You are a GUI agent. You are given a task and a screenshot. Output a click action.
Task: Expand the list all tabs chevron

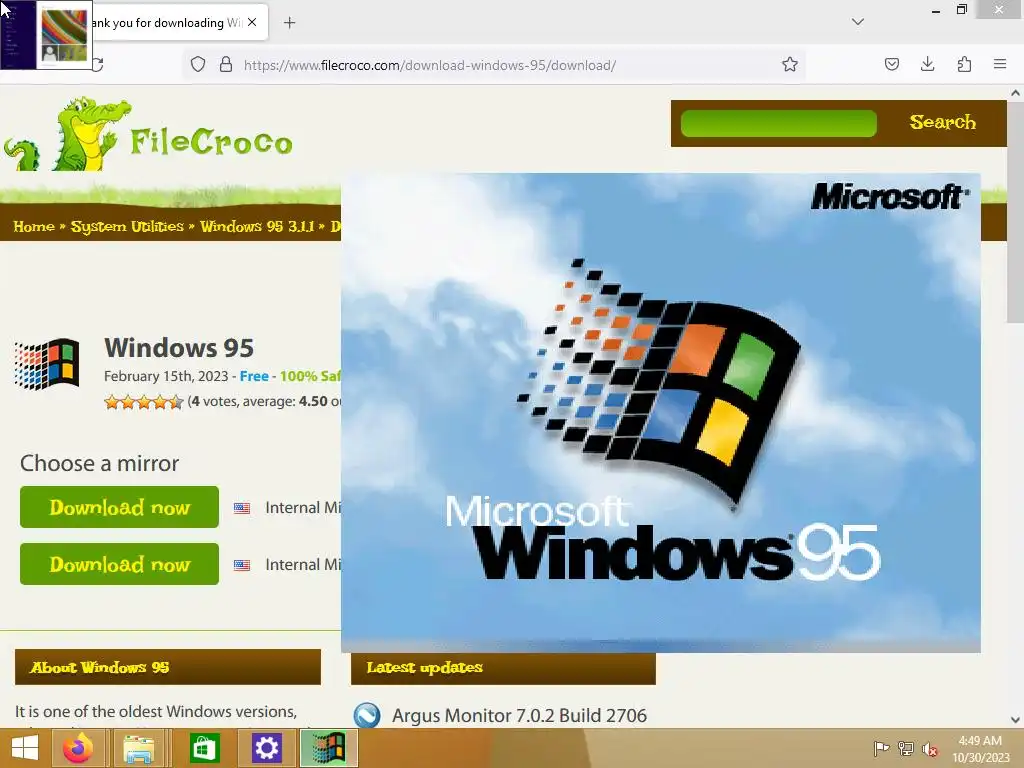(x=858, y=22)
